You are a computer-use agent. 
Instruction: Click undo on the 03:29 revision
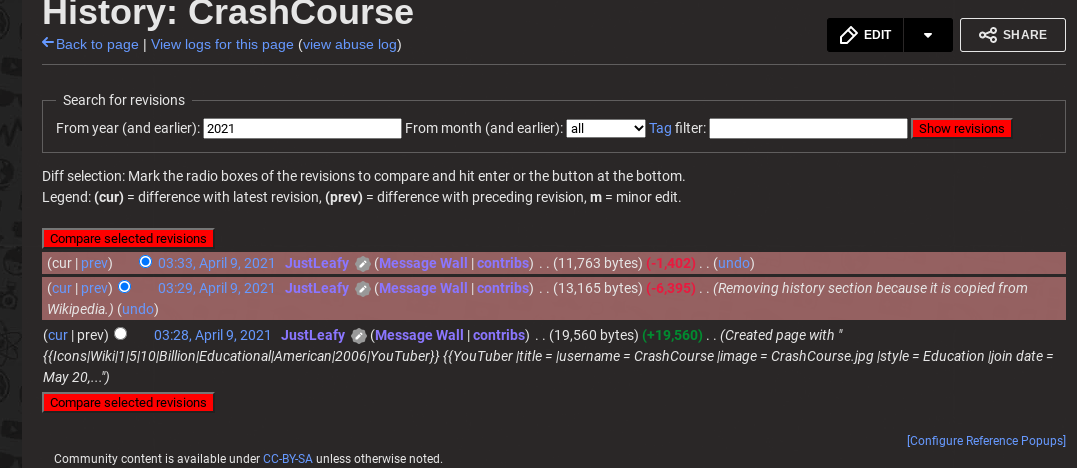tap(137, 309)
